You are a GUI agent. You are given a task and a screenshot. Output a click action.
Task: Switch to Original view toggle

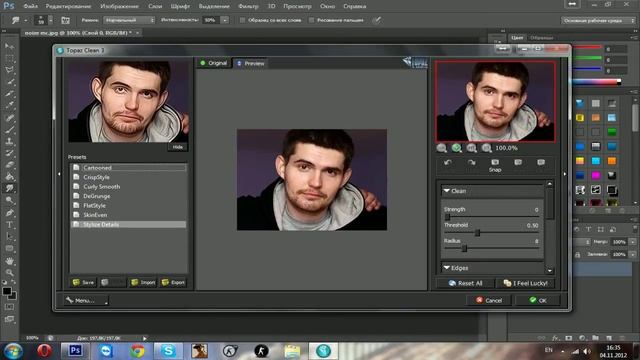click(x=213, y=63)
